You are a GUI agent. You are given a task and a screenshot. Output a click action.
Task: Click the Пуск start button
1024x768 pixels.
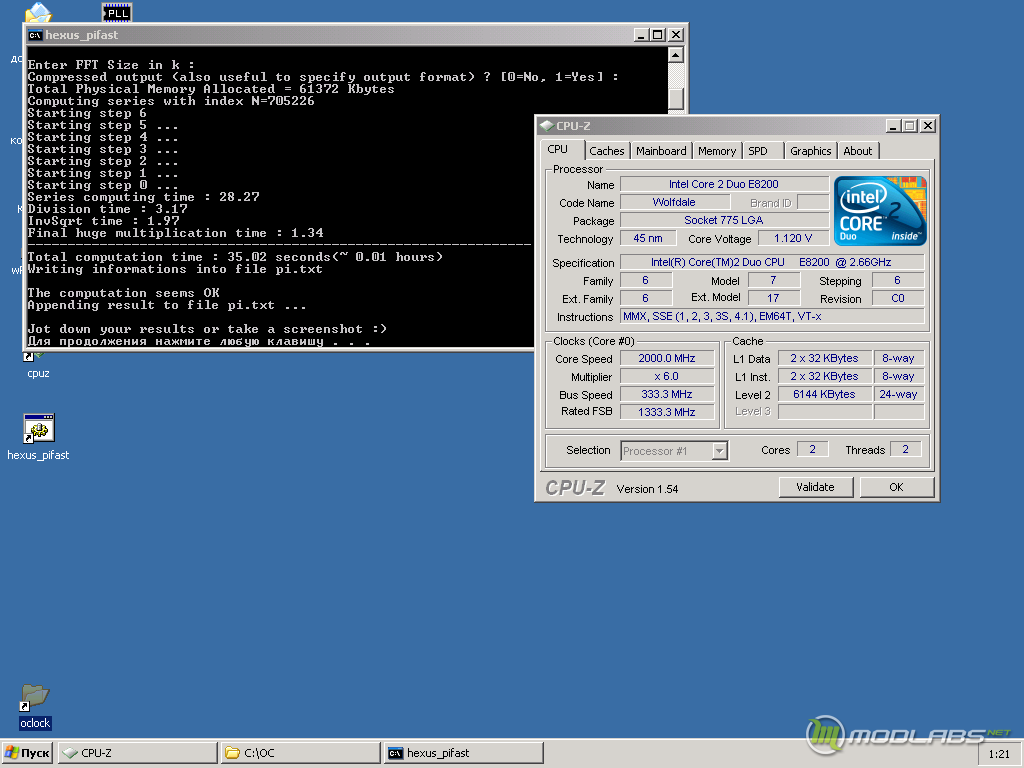pos(27,753)
